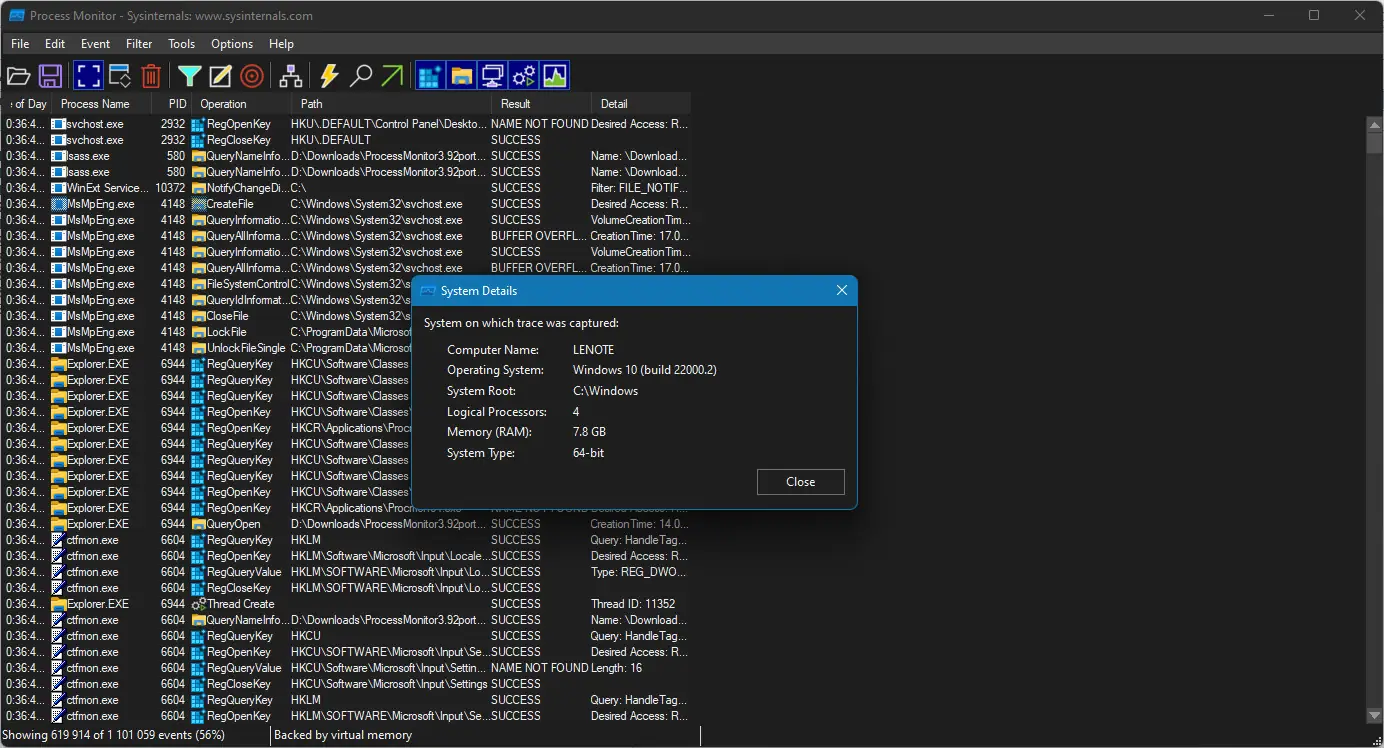Select the red target include-process icon
The height and width of the screenshot is (748, 1384).
252,76
